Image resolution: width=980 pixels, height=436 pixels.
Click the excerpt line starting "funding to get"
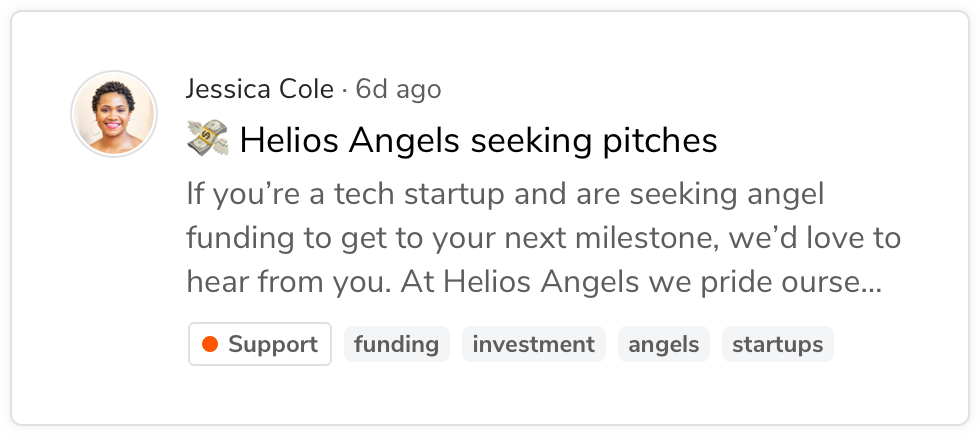point(543,239)
